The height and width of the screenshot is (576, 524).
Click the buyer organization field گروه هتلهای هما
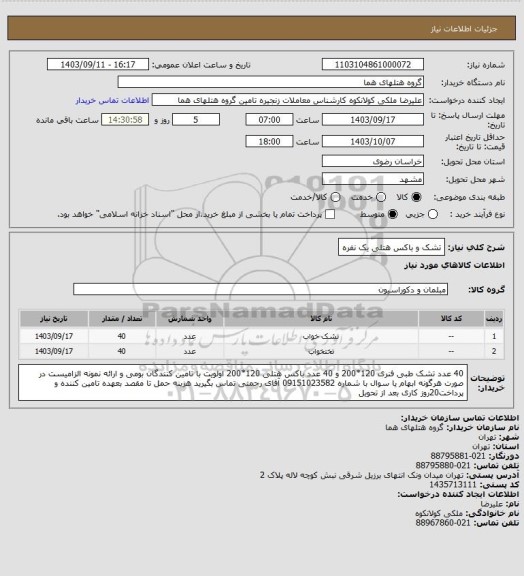(x=270, y=82)
